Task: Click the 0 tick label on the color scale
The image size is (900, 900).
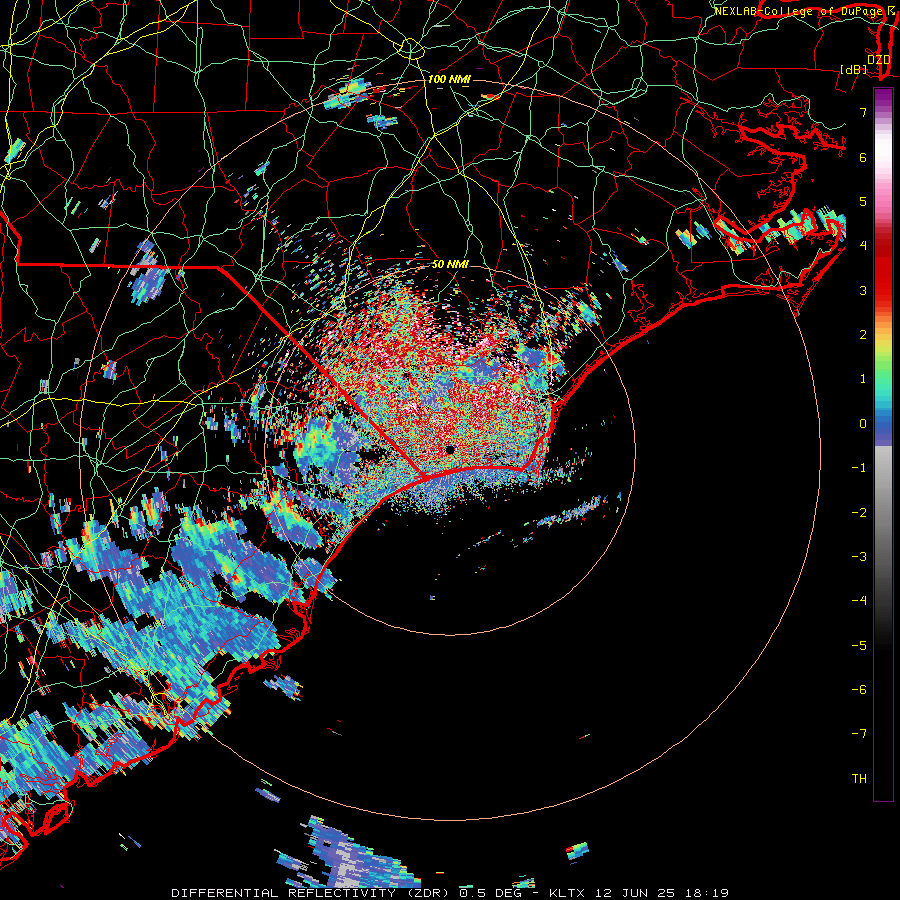Action: click(863, 424)
